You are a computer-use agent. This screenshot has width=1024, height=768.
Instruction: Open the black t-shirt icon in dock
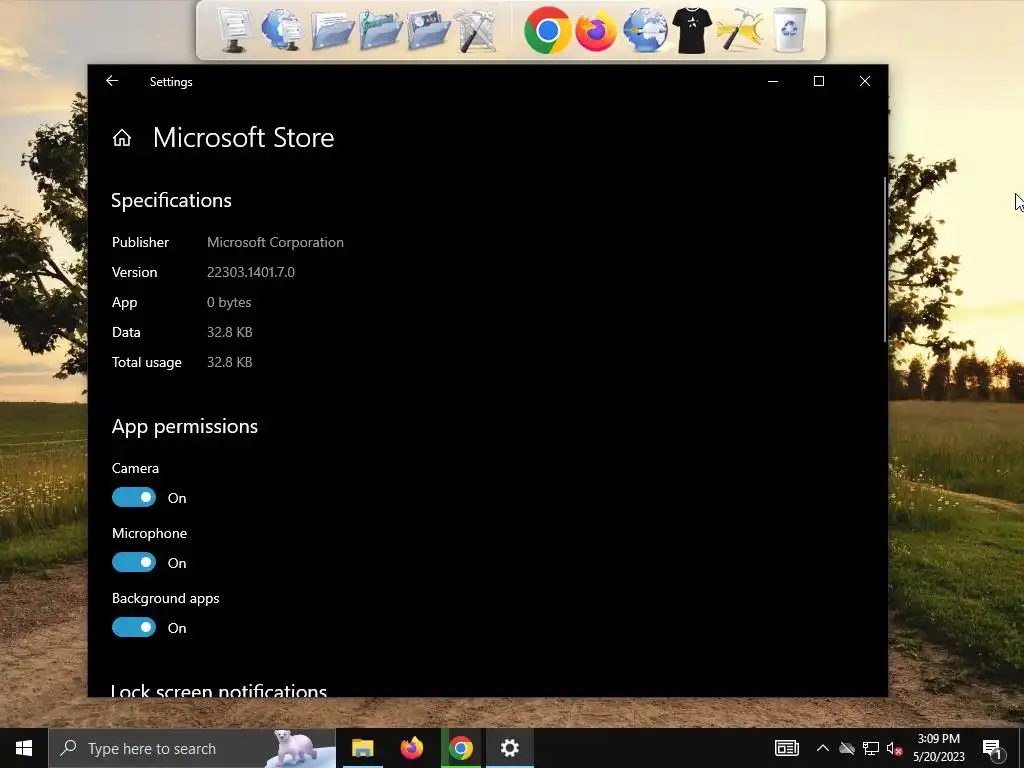(x=692, y=30)
